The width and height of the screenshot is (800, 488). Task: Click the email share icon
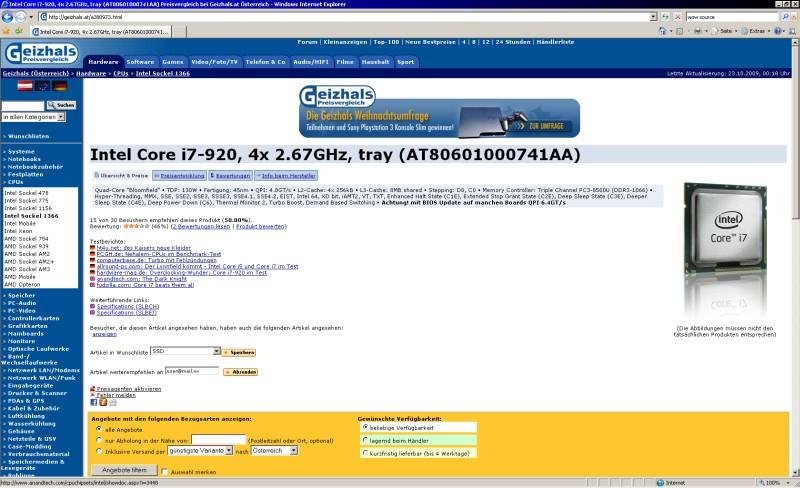pos(113,402)
